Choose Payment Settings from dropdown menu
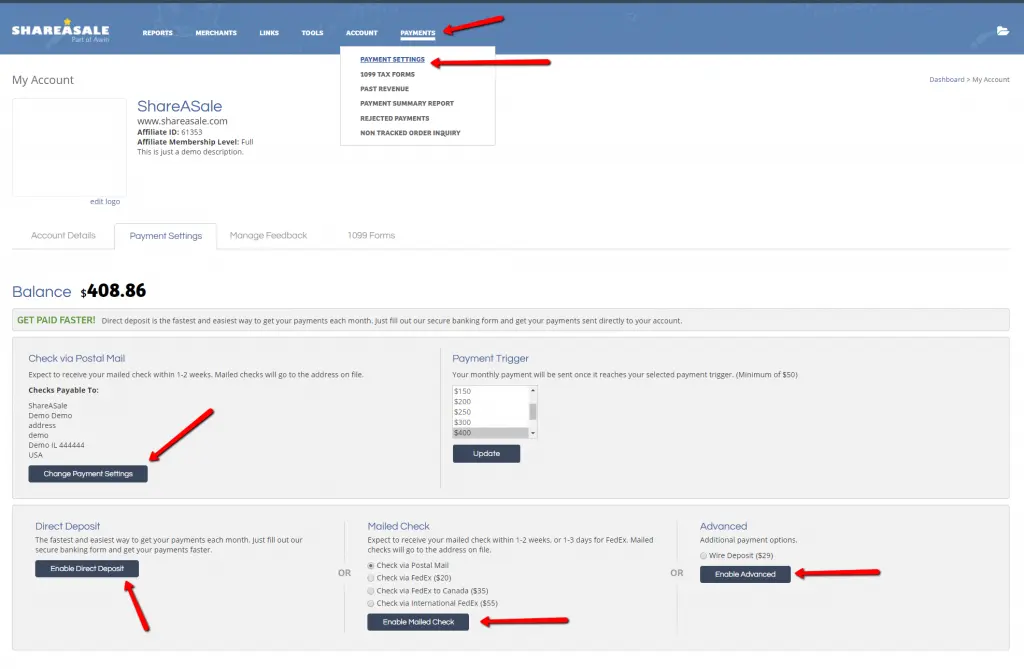 coord(392,59)
